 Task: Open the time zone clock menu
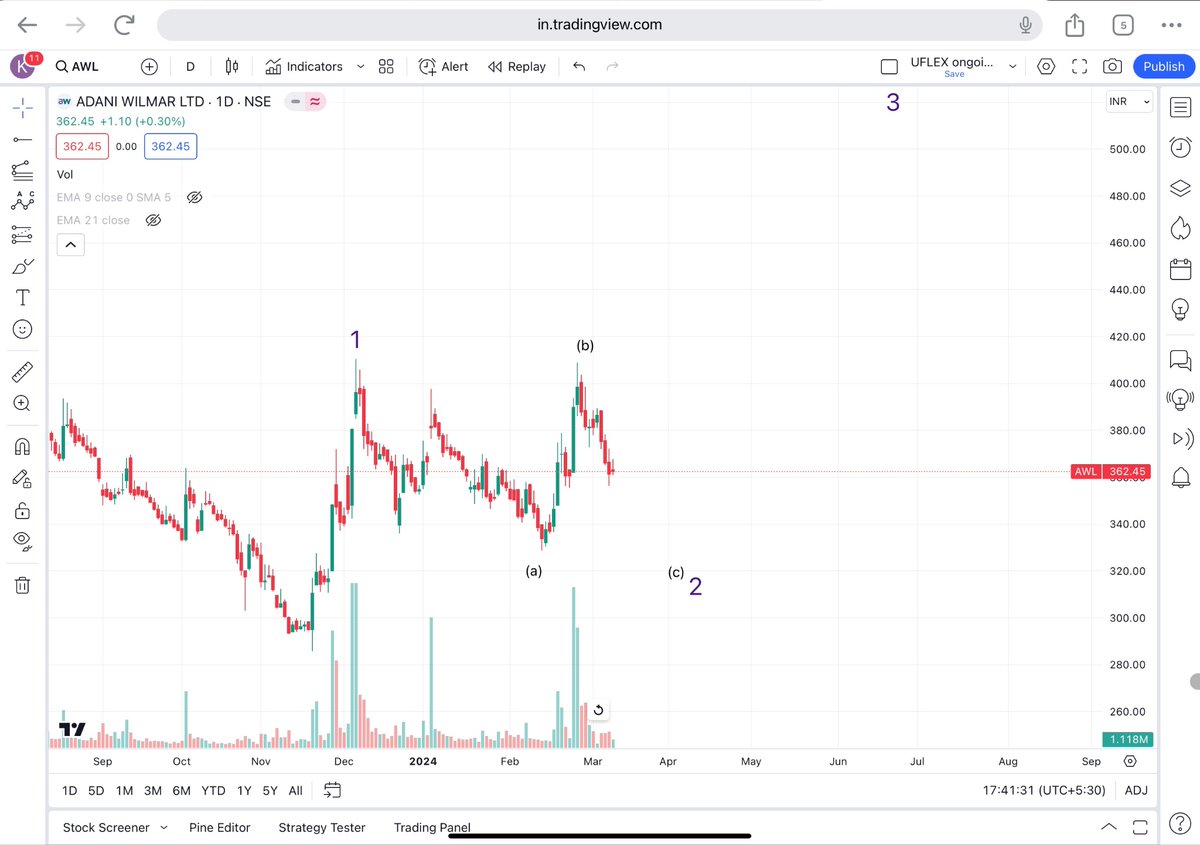(1046, 790)
